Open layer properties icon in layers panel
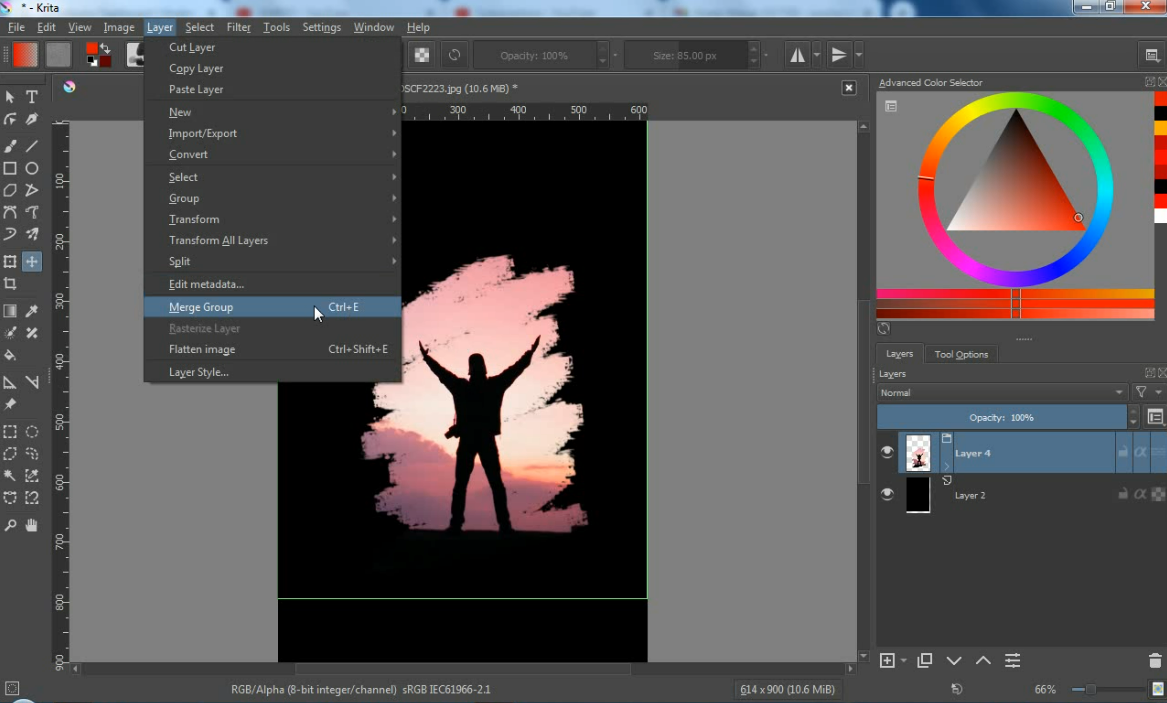 pos(1013,661)
